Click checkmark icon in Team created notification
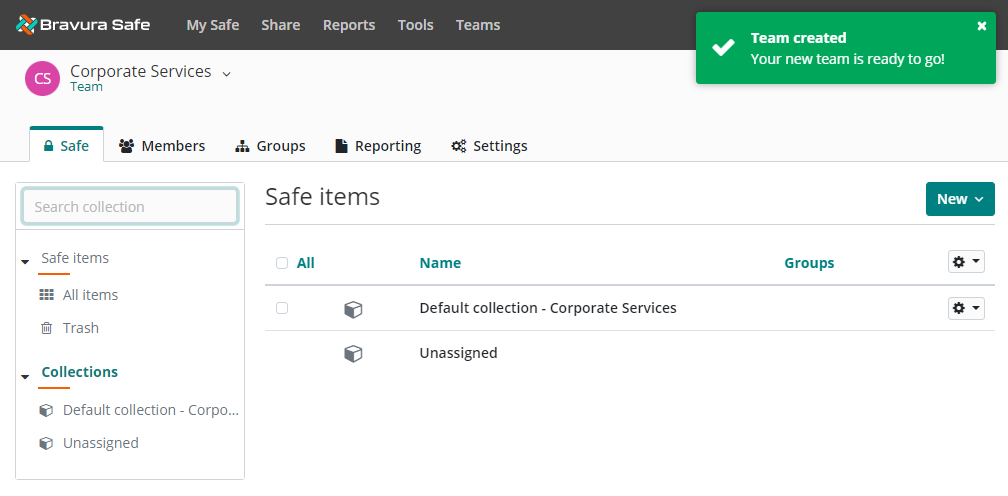1008x496 pixels. (x=724, y=48)
